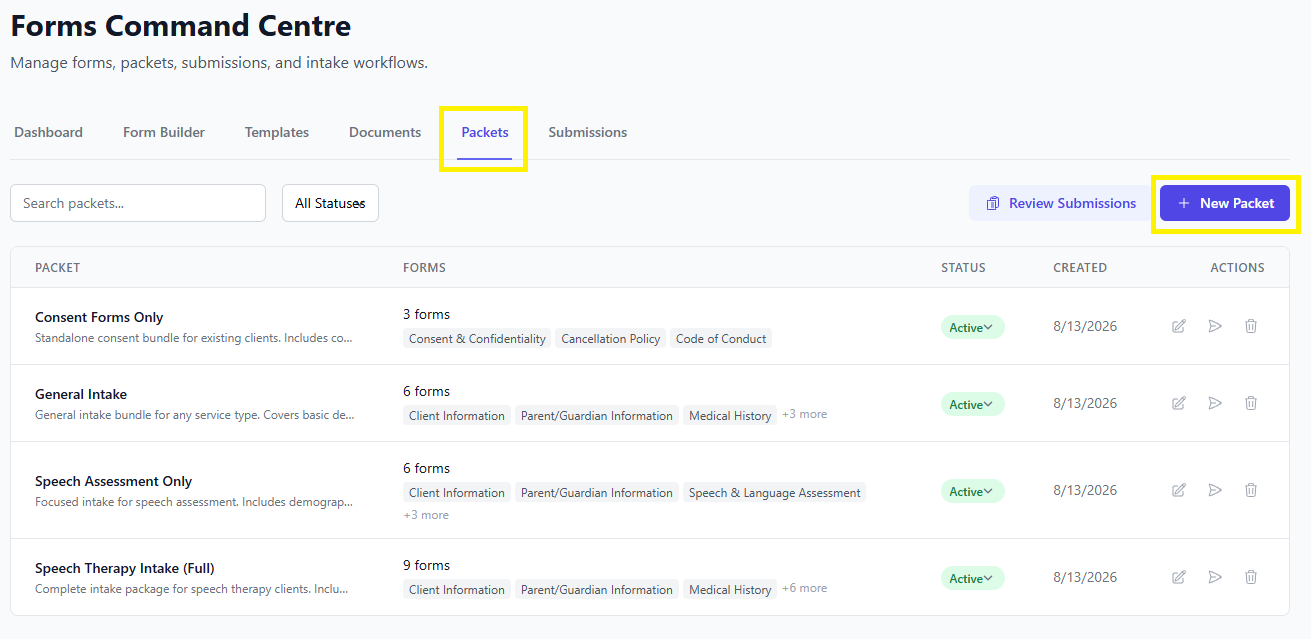This screenshot has height=639, width=1311.
Task: Delete the Speech Therapy Intake (Full) packet
Action: 1251,577
